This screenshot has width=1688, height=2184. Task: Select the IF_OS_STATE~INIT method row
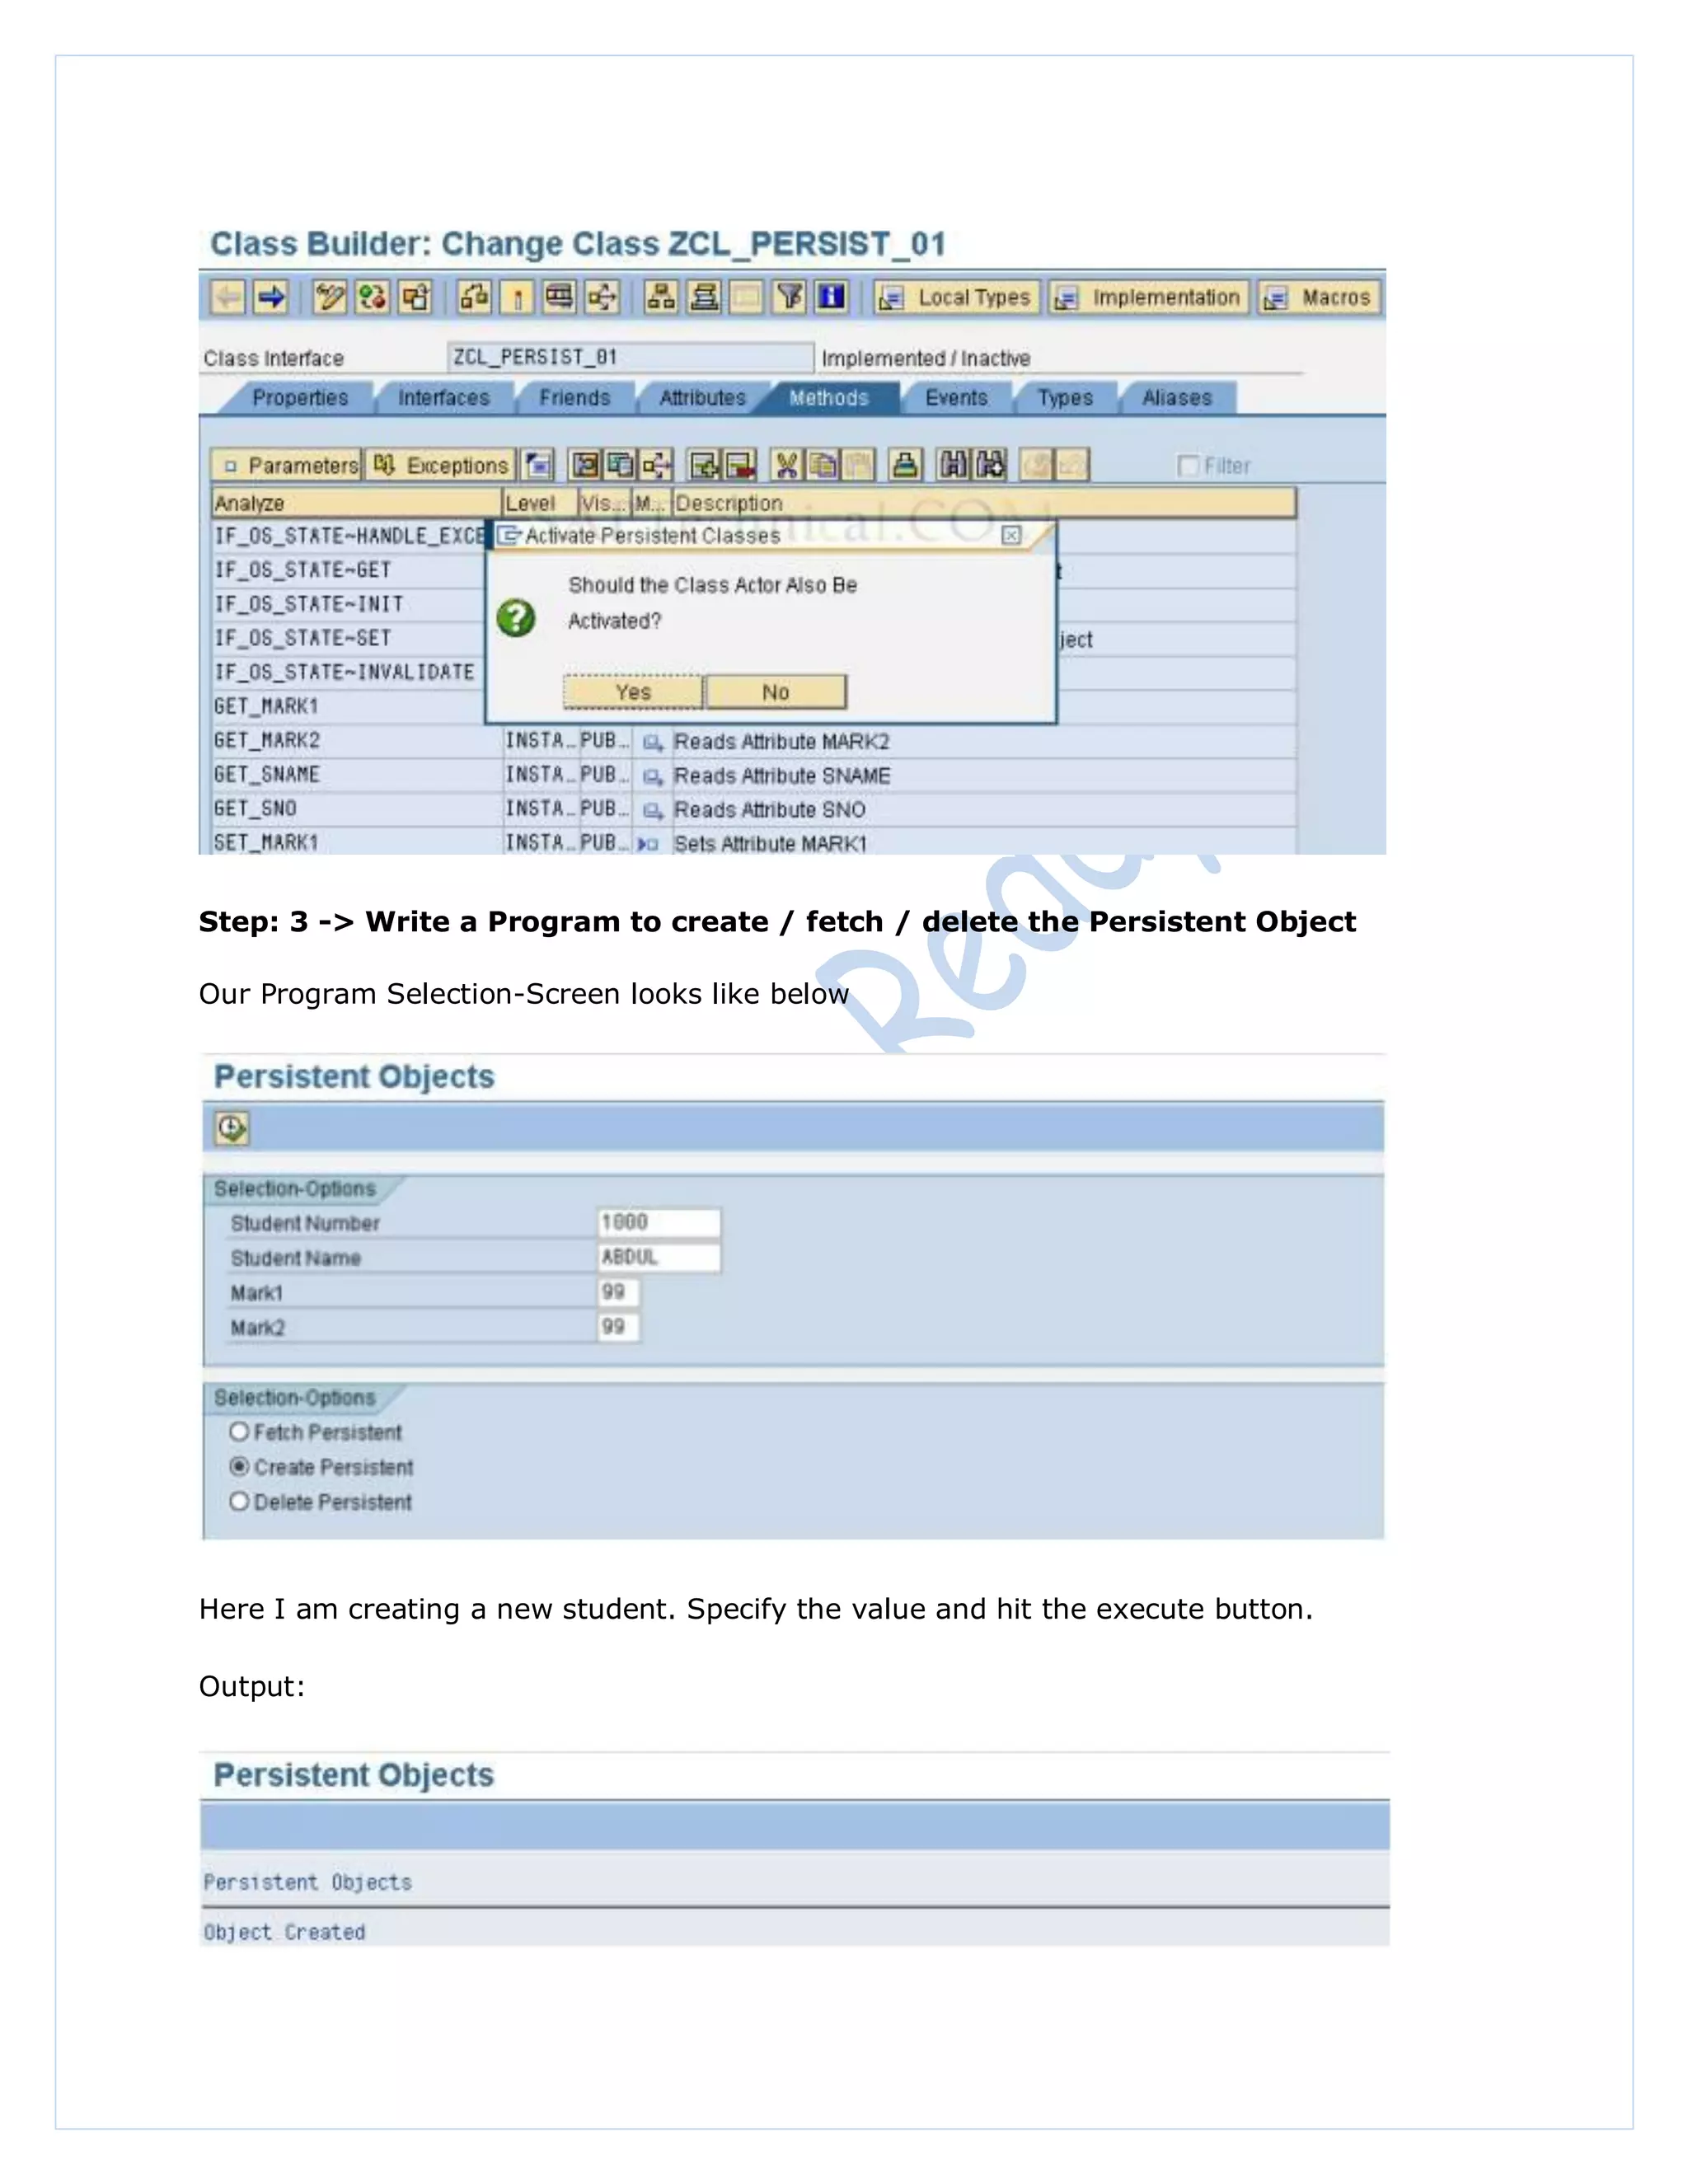tap(348, 604)
